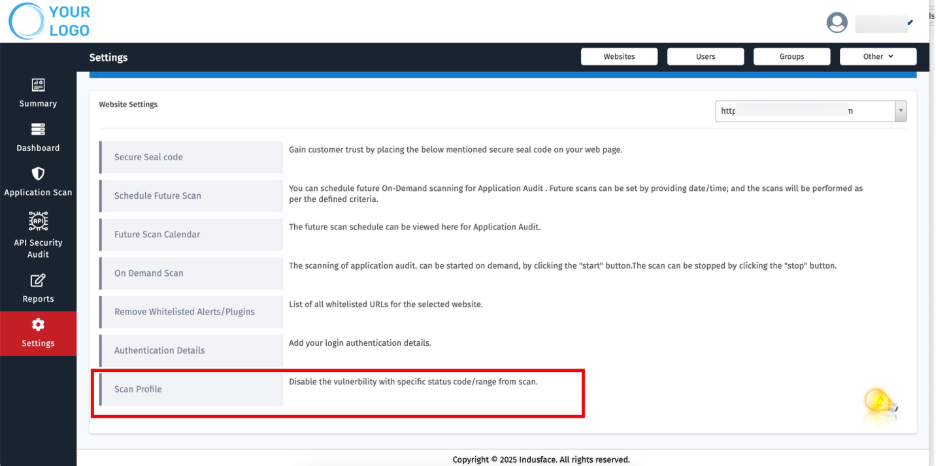The width and height of the screenshot is (936, 466).
Task: Open the Future Scan Calendar setting
Action: pos(191,234)
